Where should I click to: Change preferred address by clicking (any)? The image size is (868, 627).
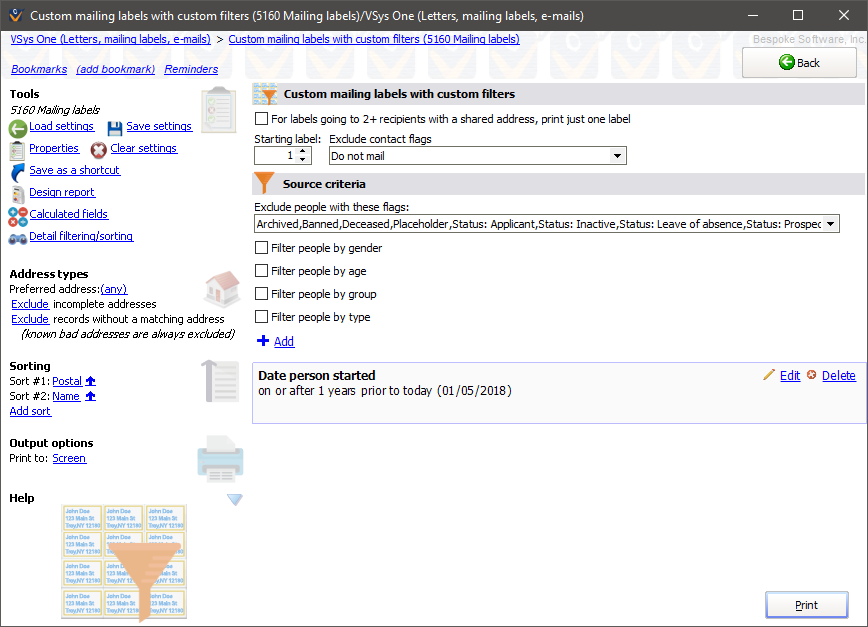point(113,288)
